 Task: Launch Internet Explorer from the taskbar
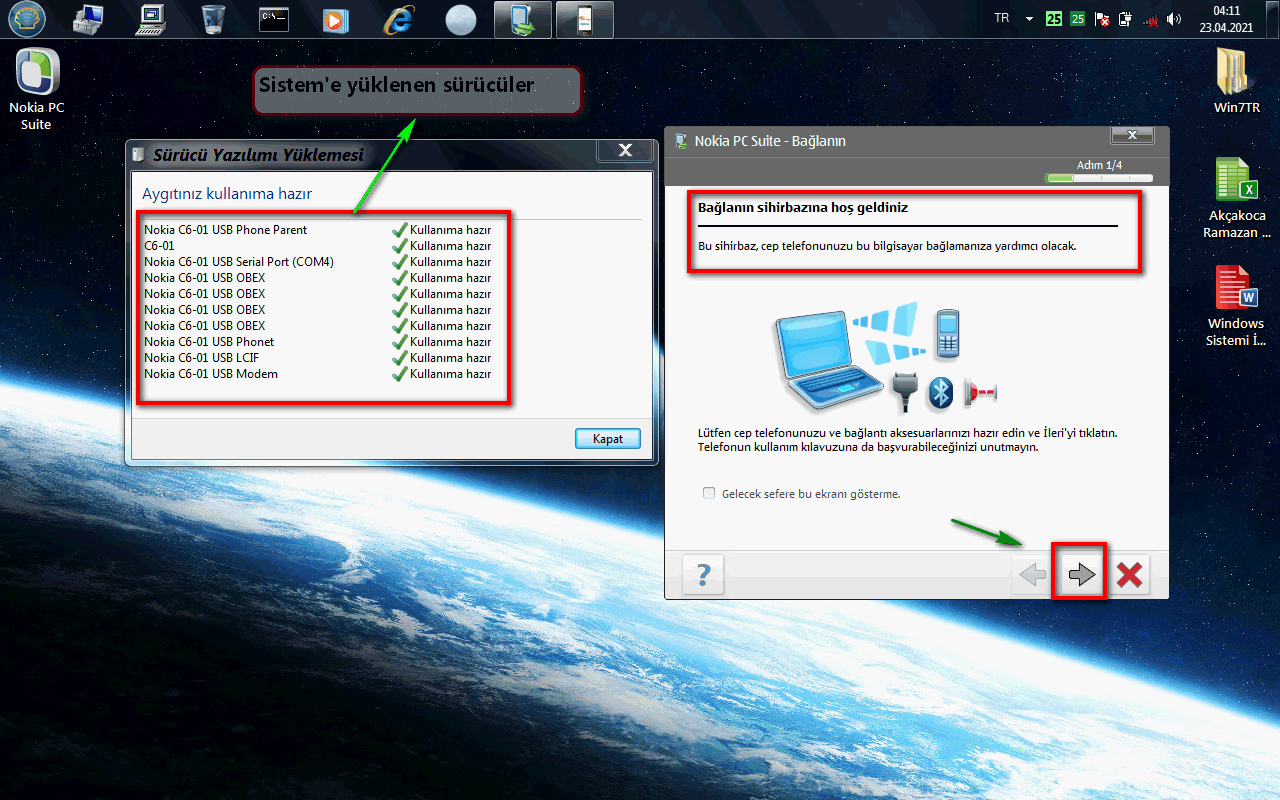[x=398, y=19]
